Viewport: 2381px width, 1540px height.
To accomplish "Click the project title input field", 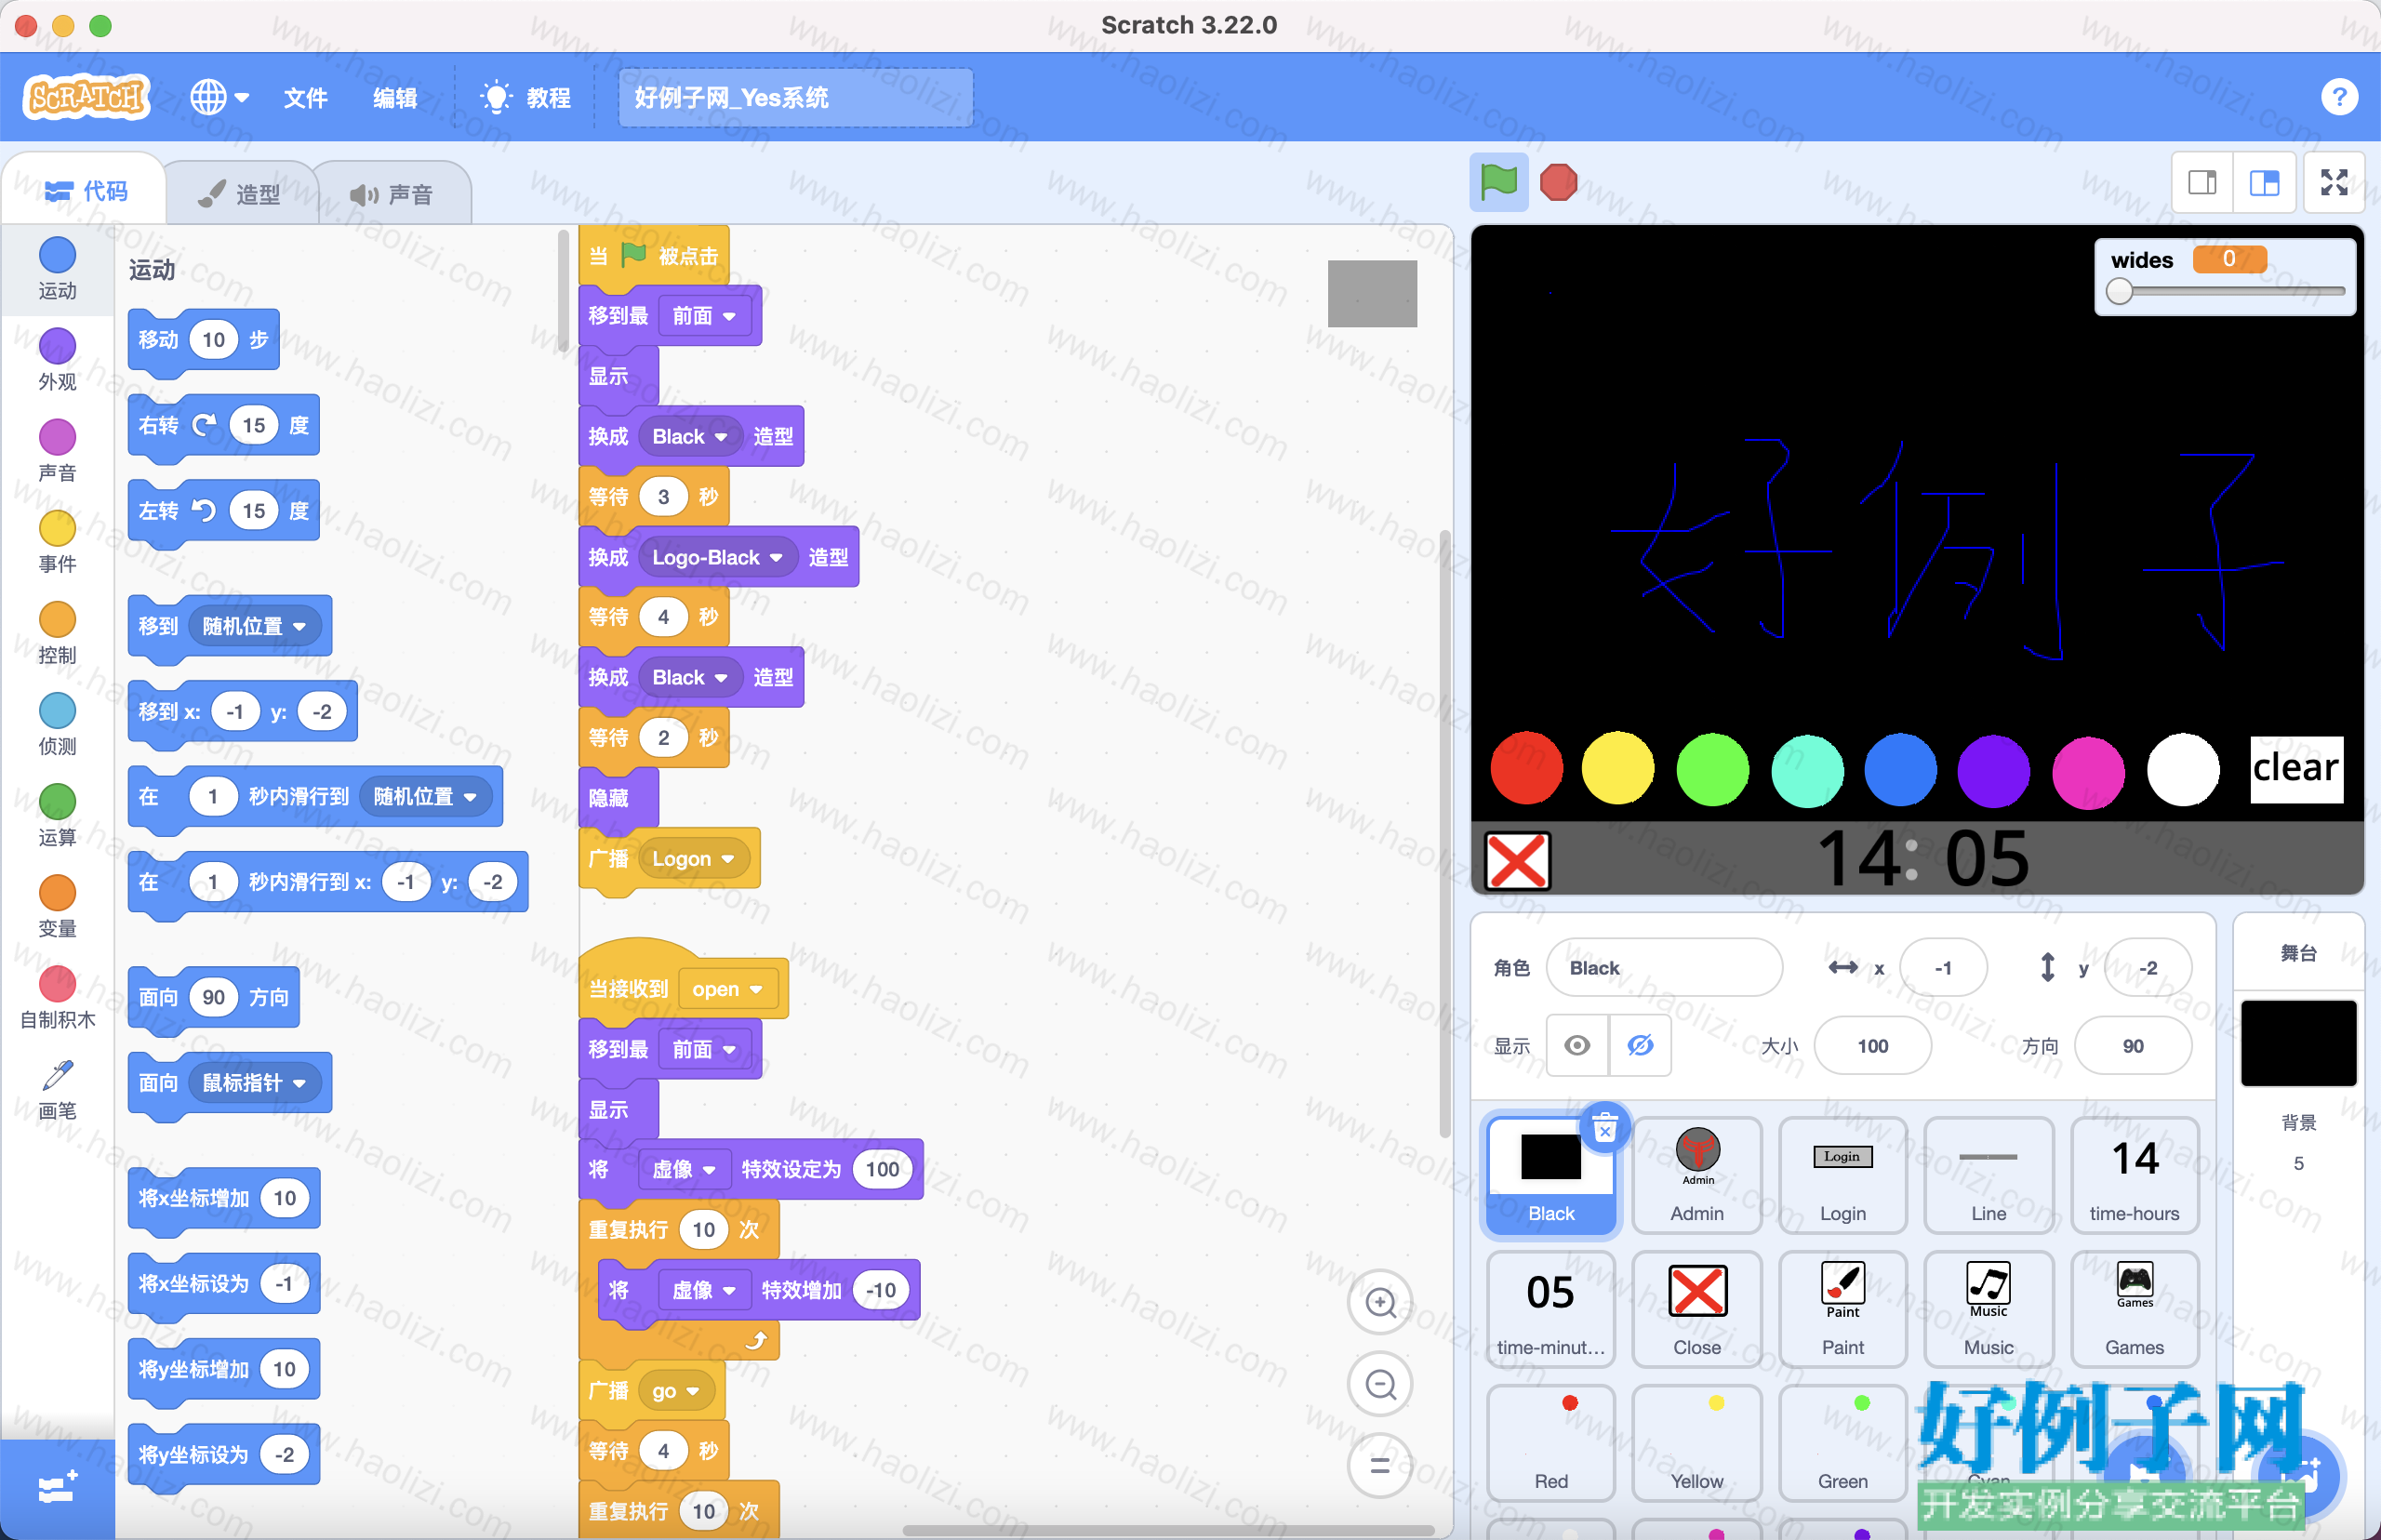I will click(795, 97).
